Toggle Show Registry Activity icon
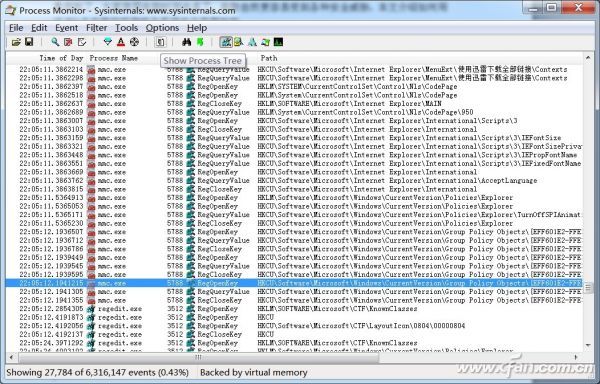Viewport: 600px width, 384px height. [226, 42]
